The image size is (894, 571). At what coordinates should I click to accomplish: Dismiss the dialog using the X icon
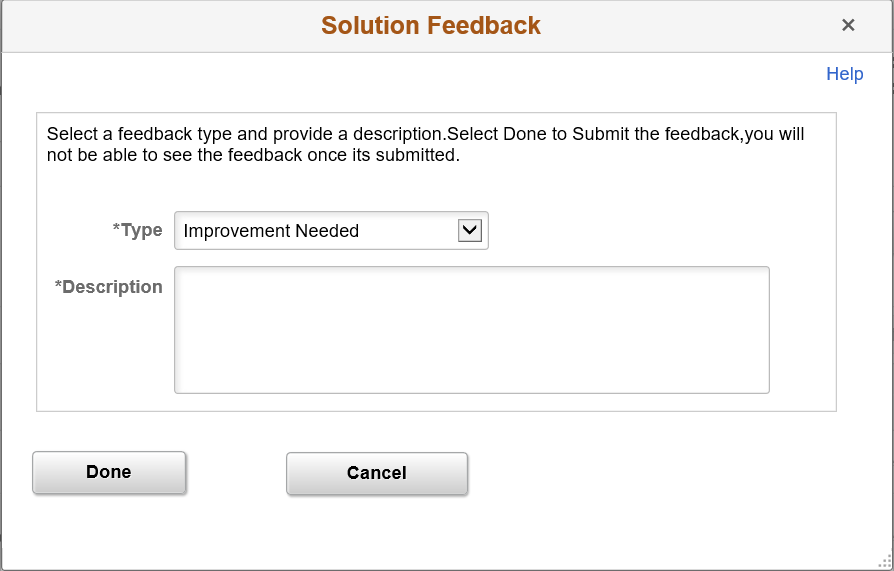click(x=848, y=25)
